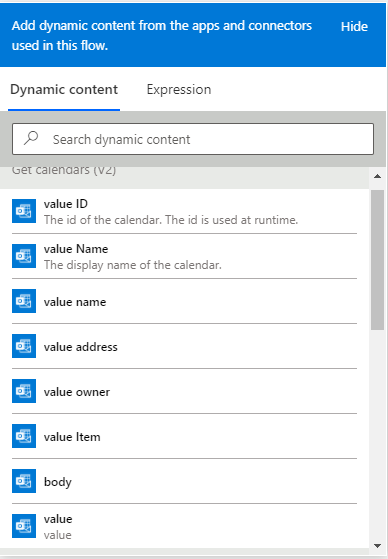Screen dimensions: 388x559
Task: Click the Outlook icon beside body
Action: click(x=24, y=481)
